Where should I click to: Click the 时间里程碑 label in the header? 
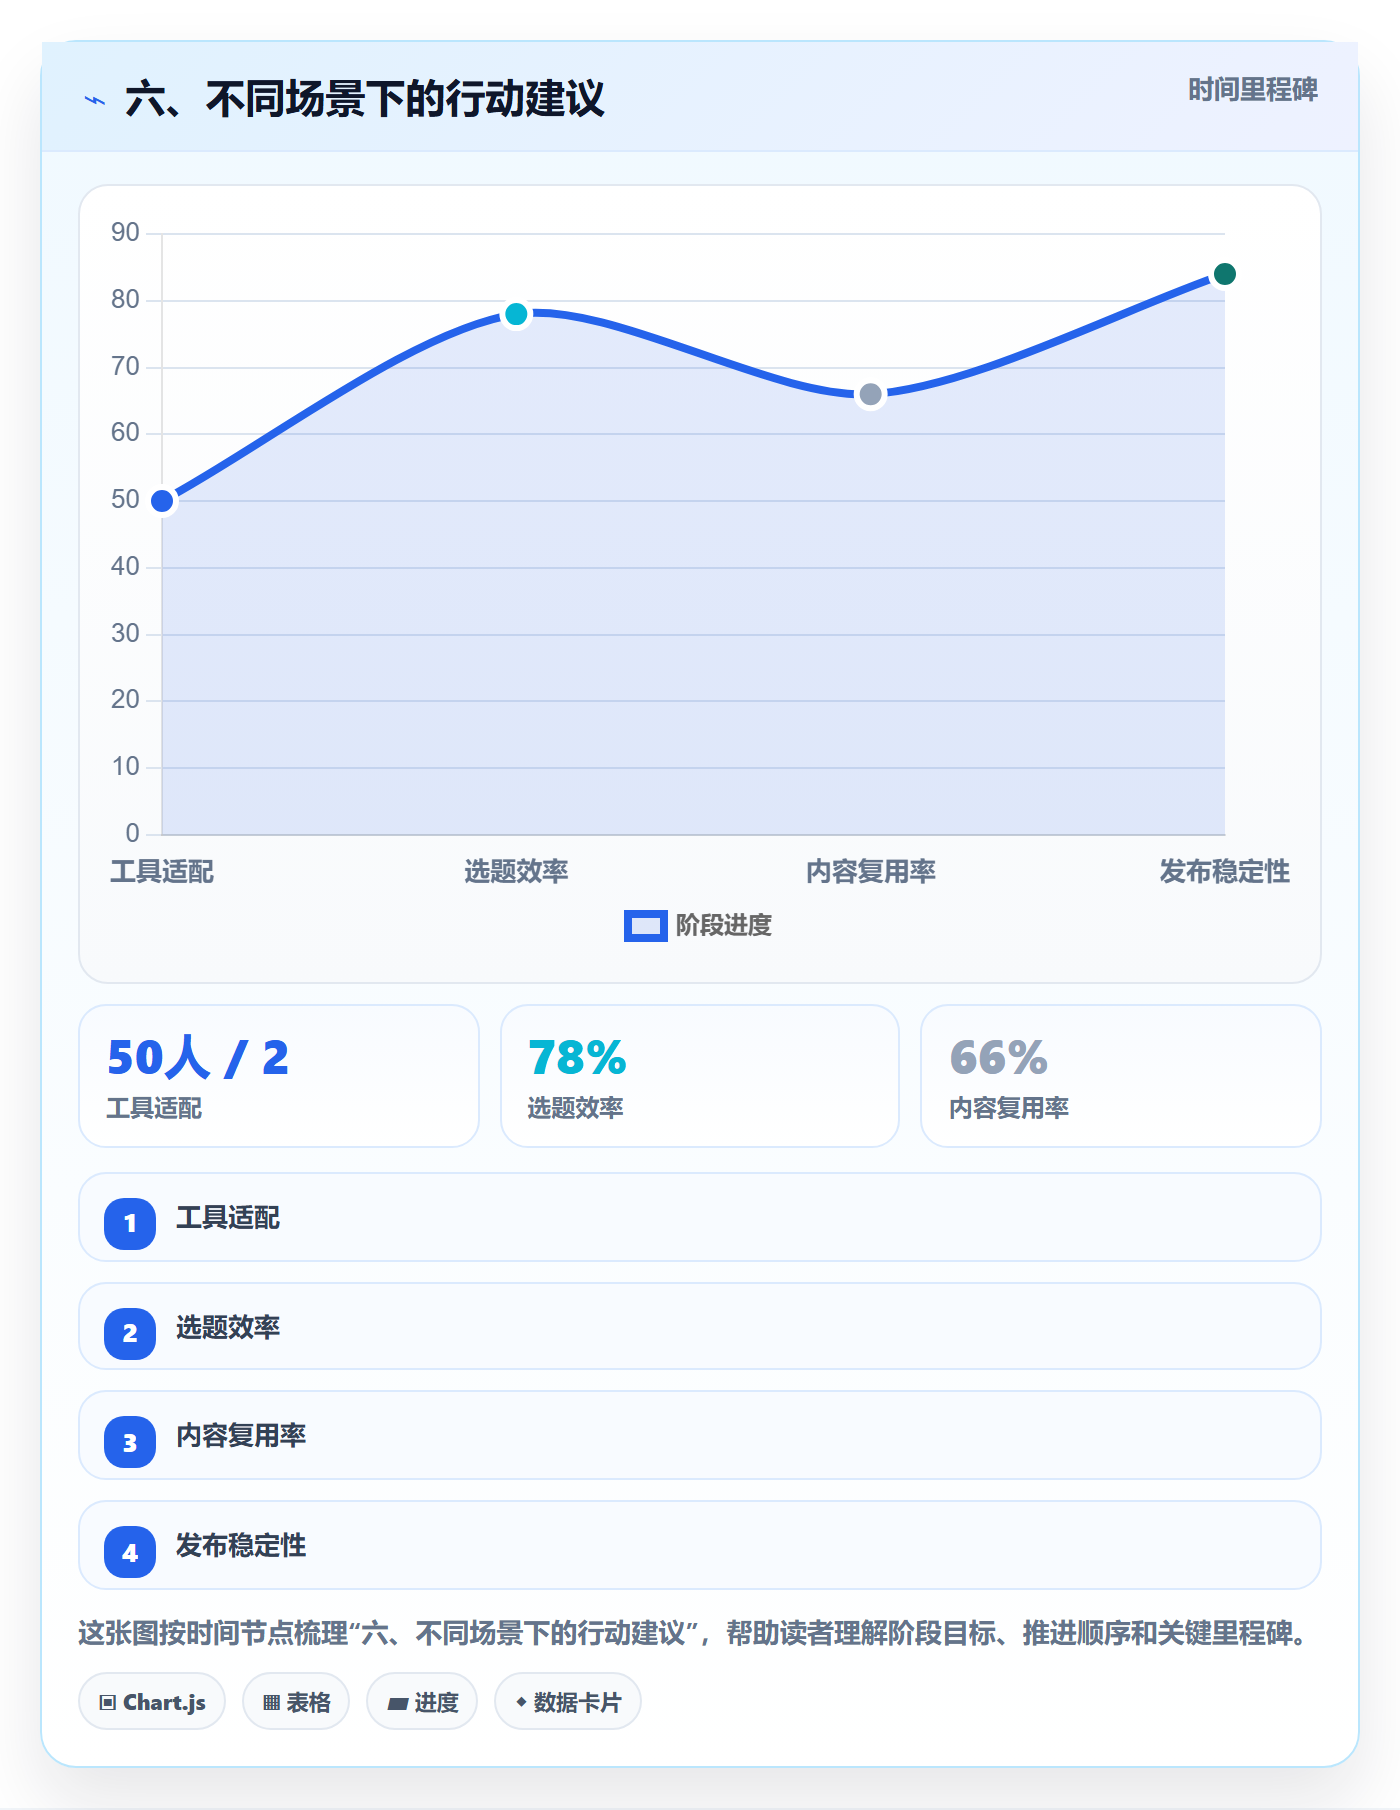pyautogui.click(x=1252, y=90)
